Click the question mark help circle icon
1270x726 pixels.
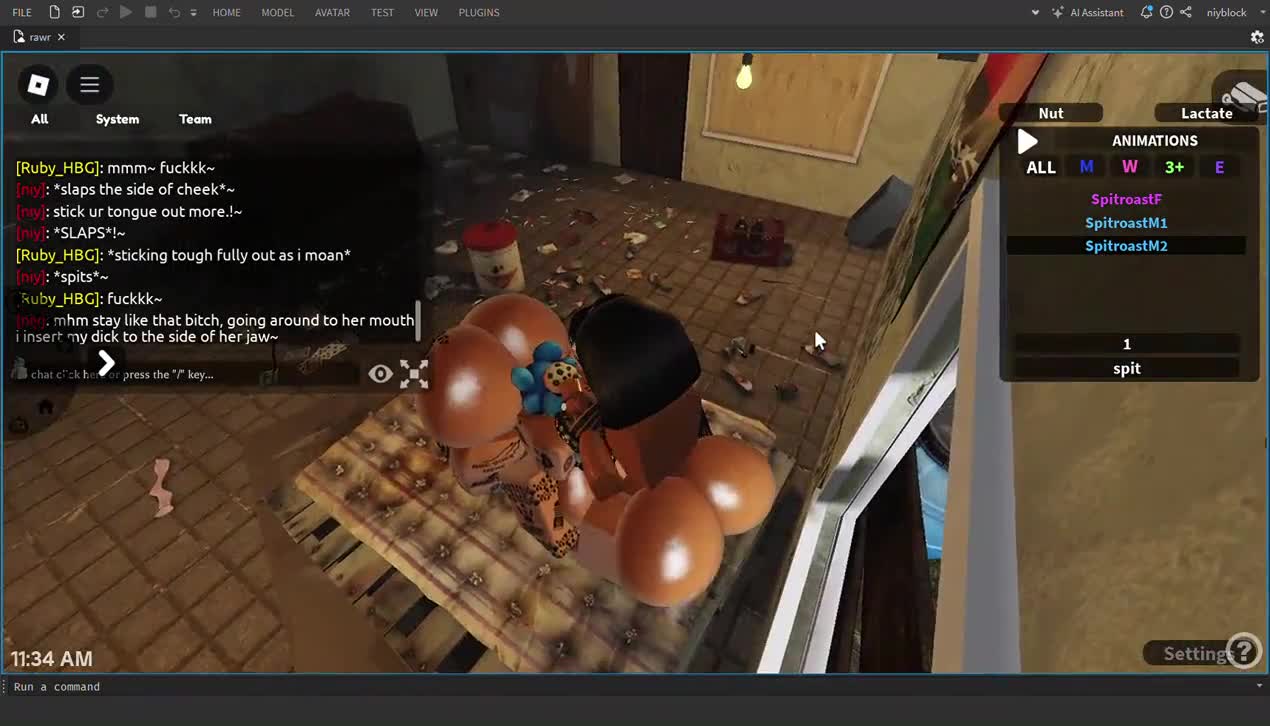(x=1243, y=651)
